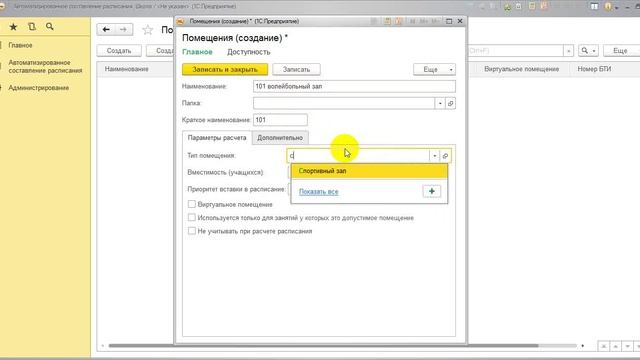The height and width of the screenshot is (360, 640).
Task: Enable Не учитывать при расчете расписания
Action: coord(191,231)
